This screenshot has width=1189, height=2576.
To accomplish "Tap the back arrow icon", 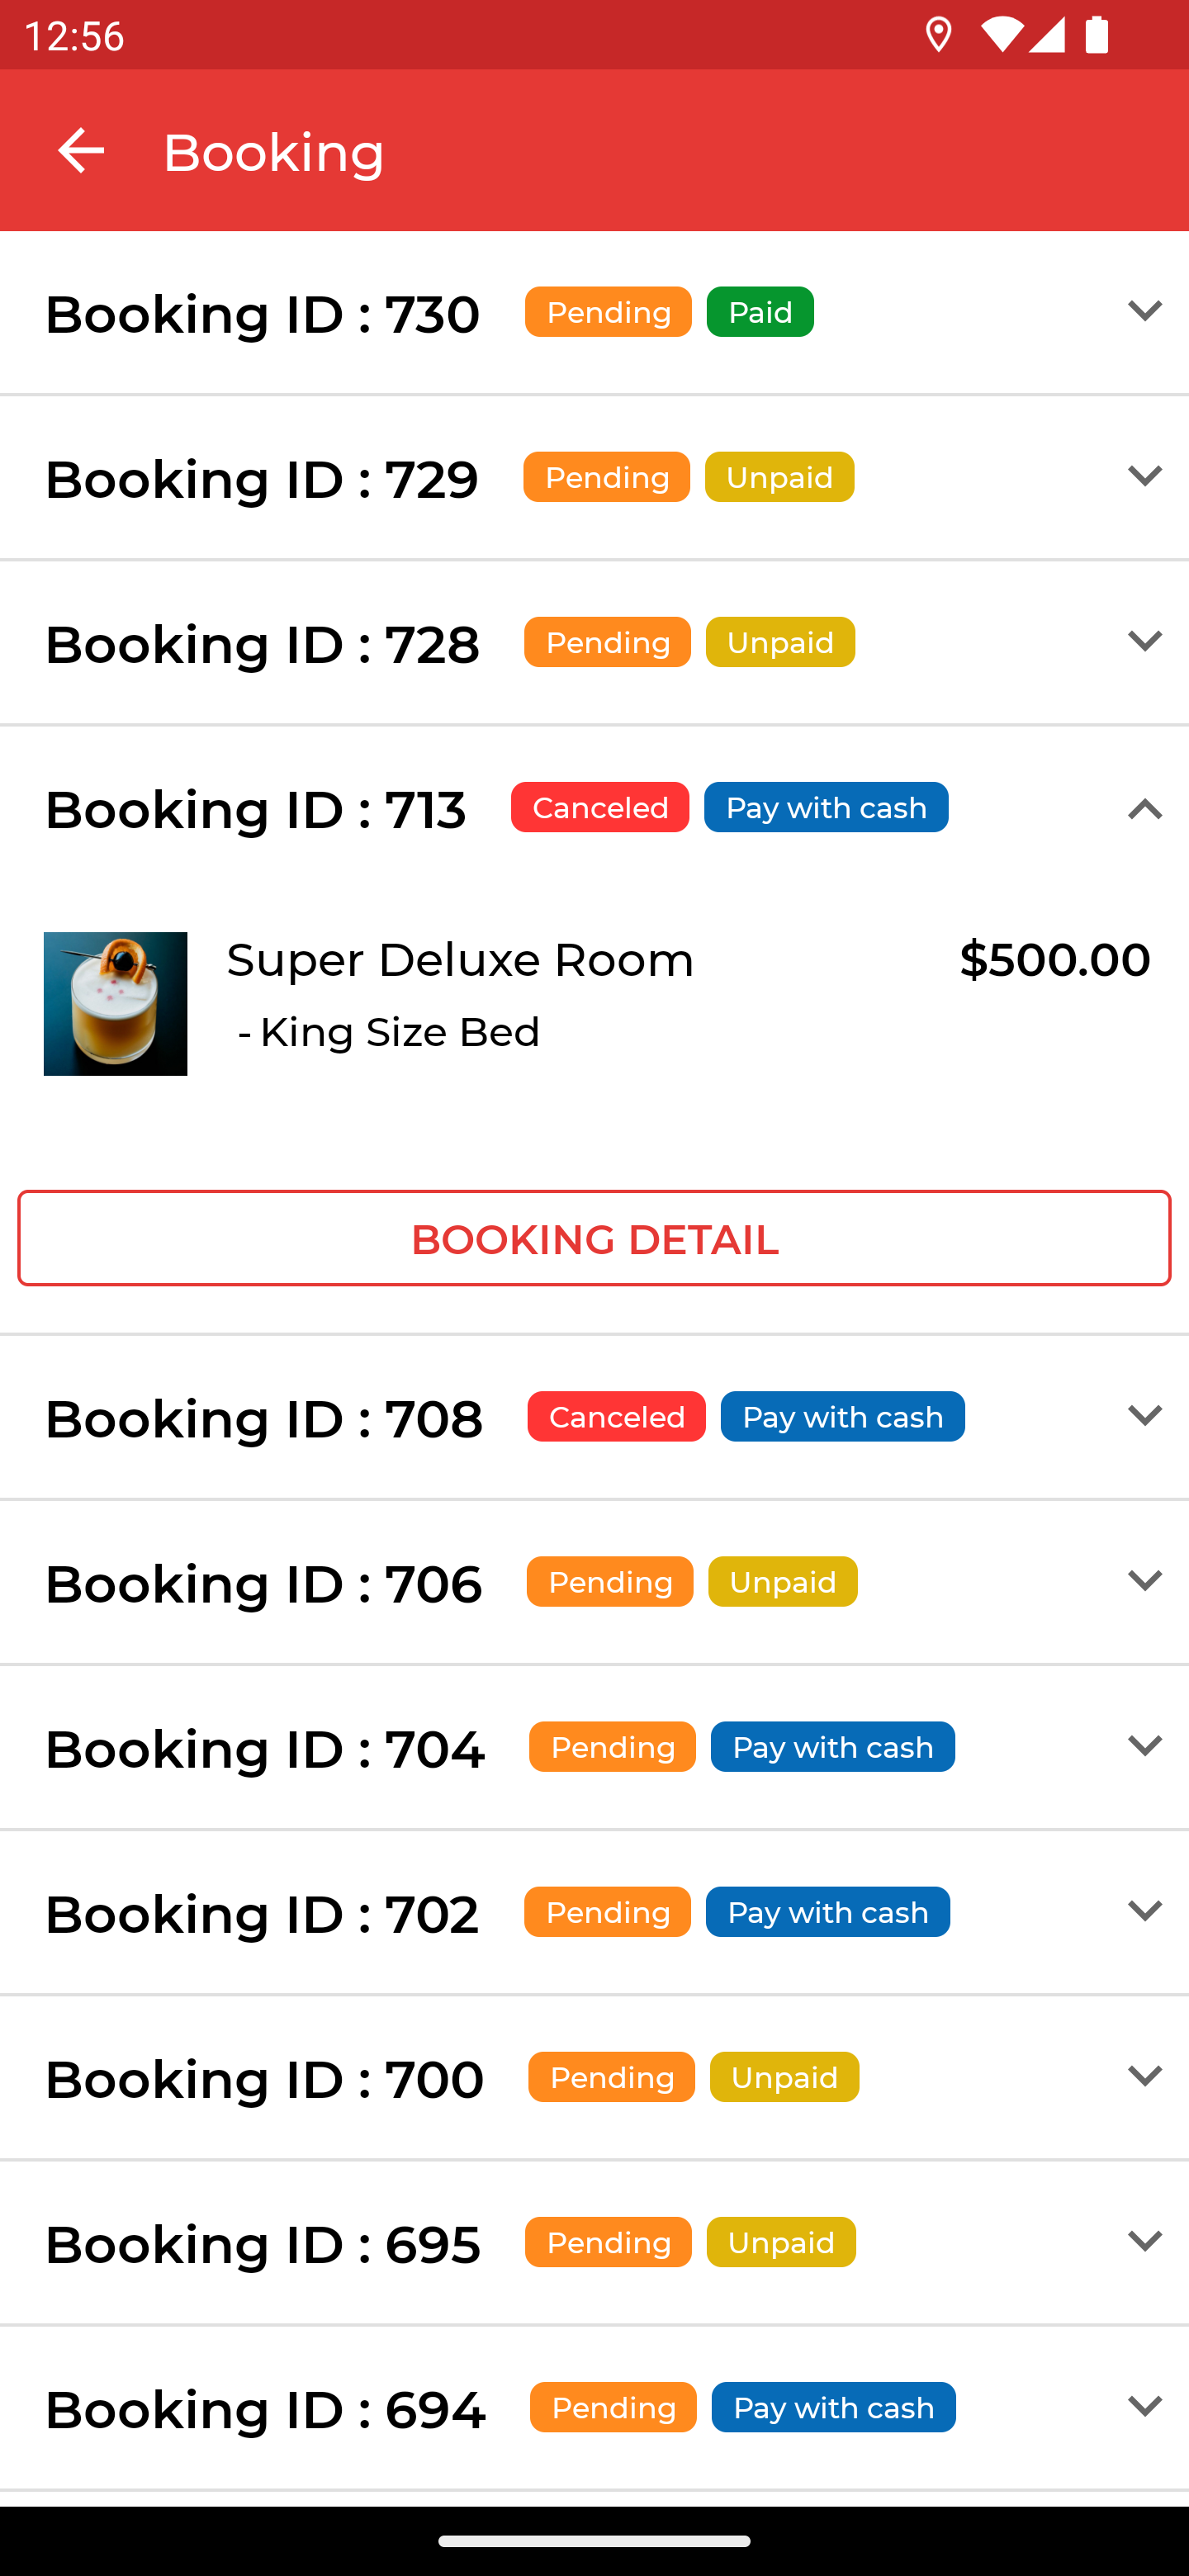I will click(81, 151).
